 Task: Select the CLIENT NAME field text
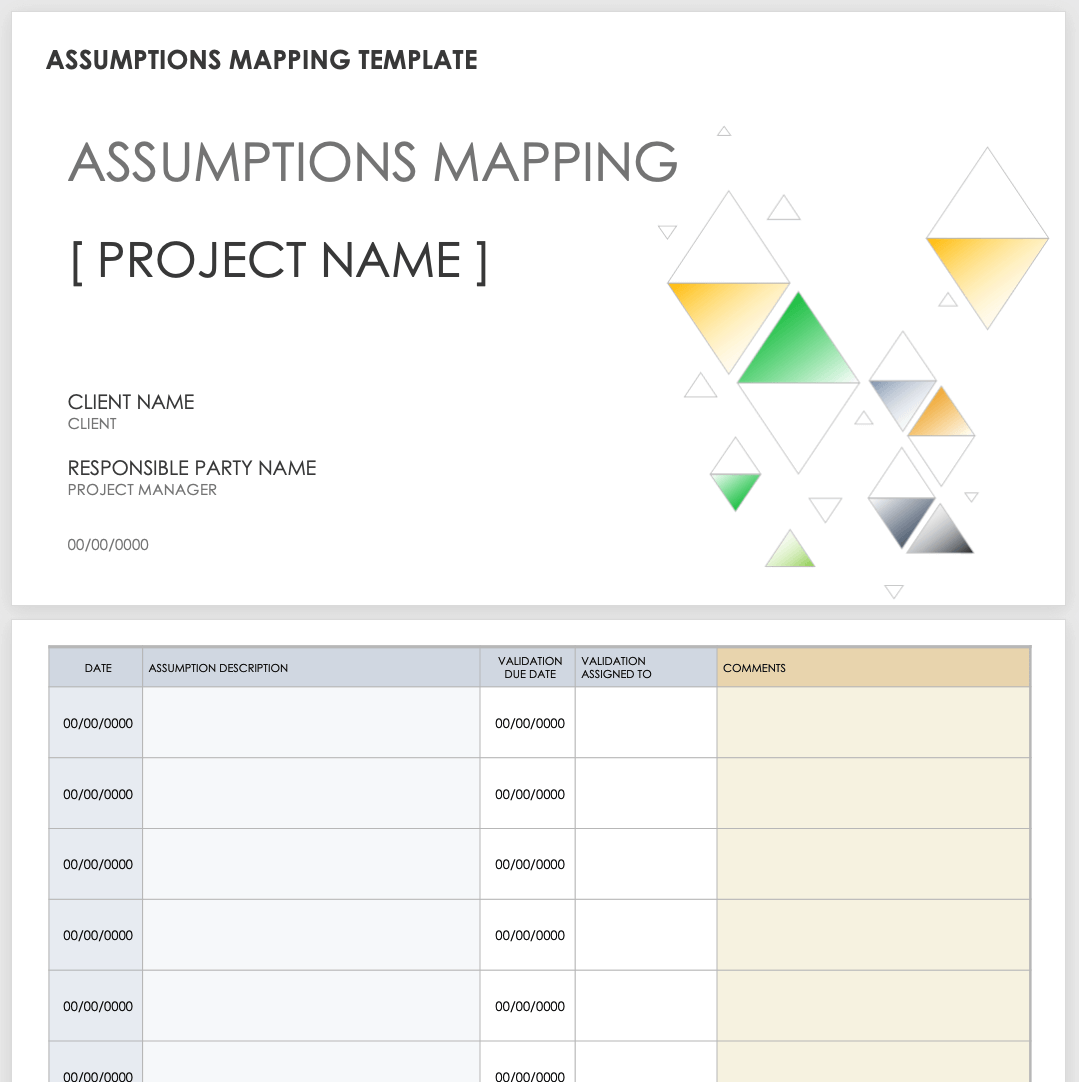tap(131, 402)
